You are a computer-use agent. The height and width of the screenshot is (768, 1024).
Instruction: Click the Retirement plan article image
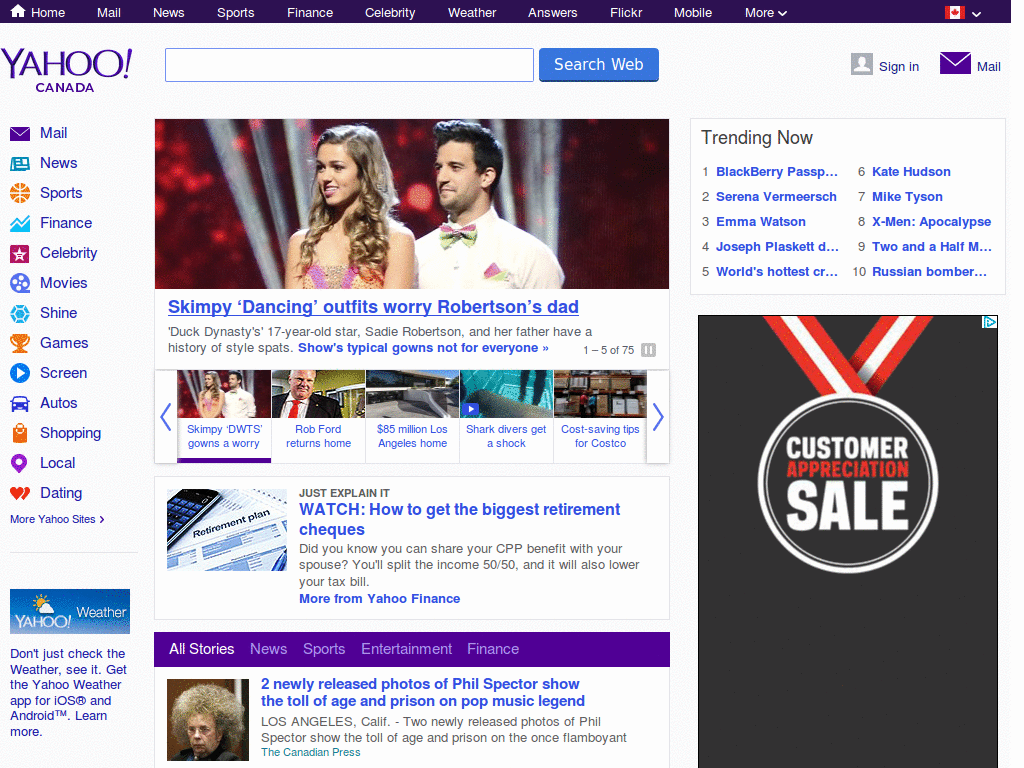coord(227,530)
